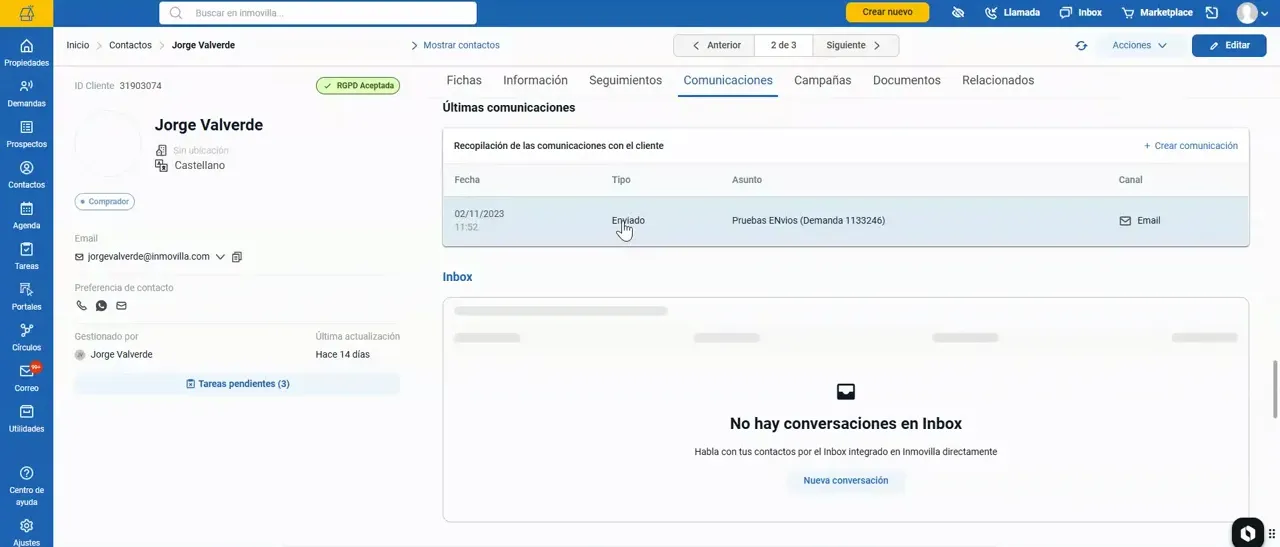This screenshot has height=547, width=1280.
Task: Click the Enviado cell
Action: [628, 221]
